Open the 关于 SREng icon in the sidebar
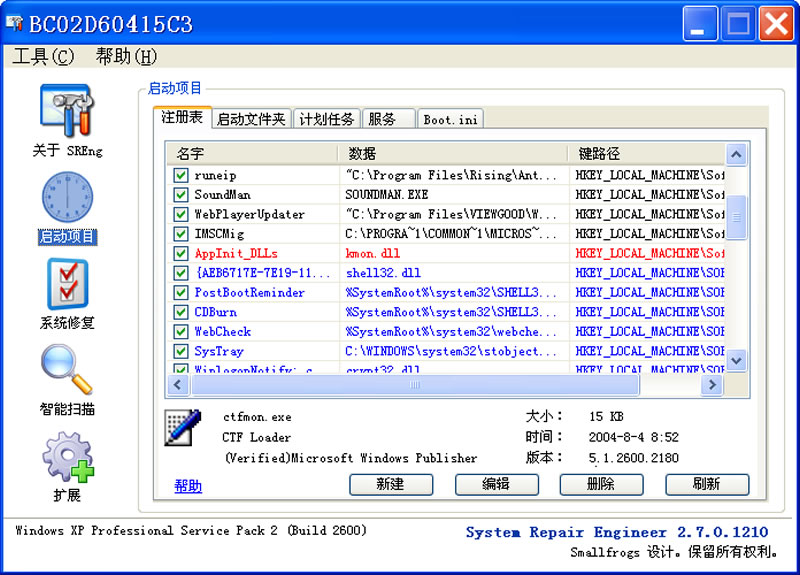Viewport: 800px width, 575px height. coord(67,111)
